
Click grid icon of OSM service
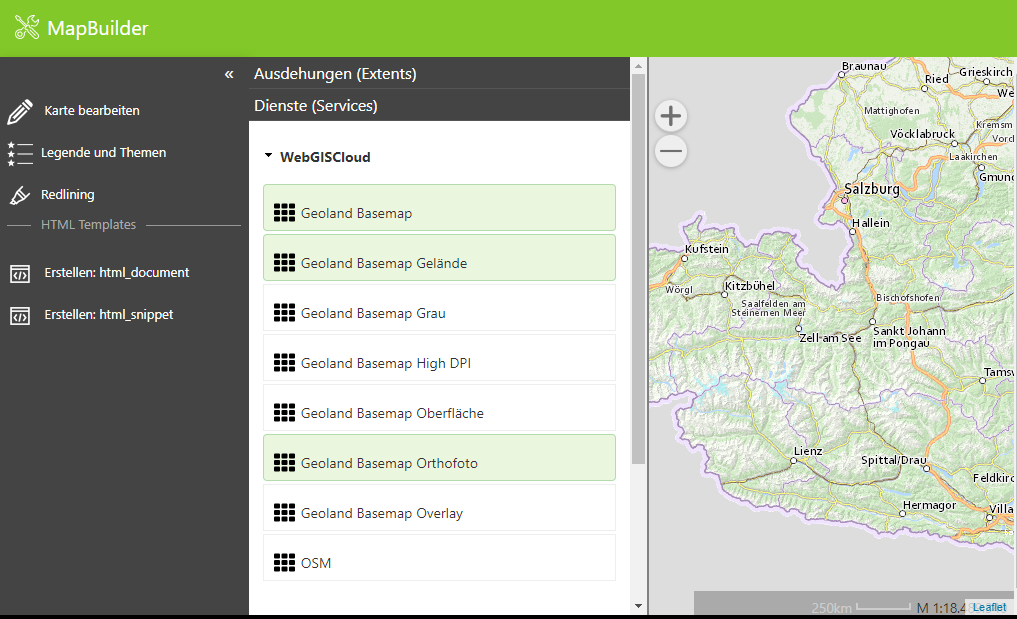click(x=284, y=562)
